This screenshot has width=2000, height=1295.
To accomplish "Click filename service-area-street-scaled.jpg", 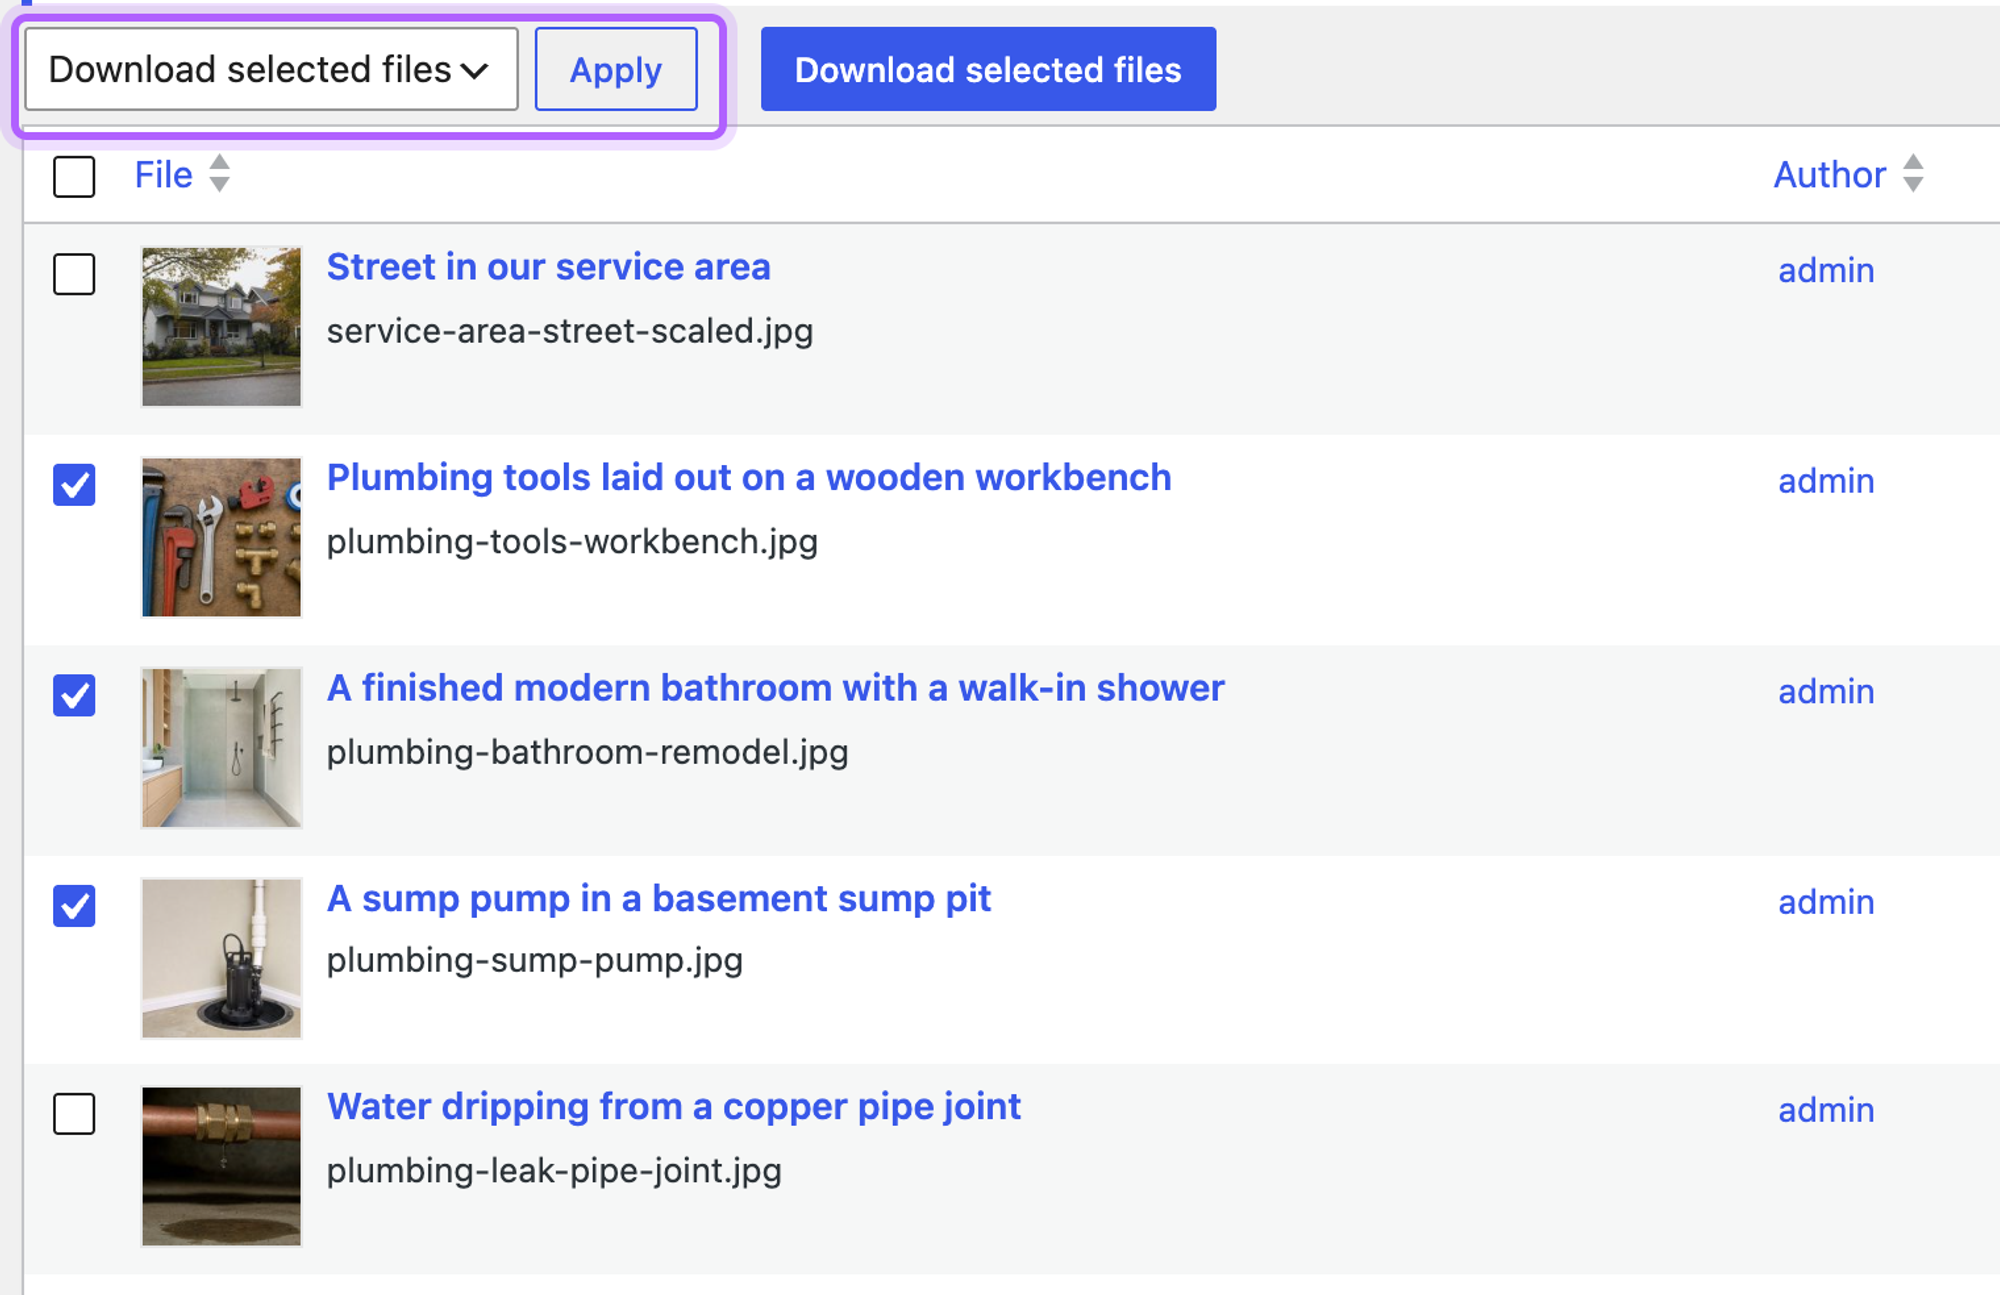I will click(x=570, y=331).
